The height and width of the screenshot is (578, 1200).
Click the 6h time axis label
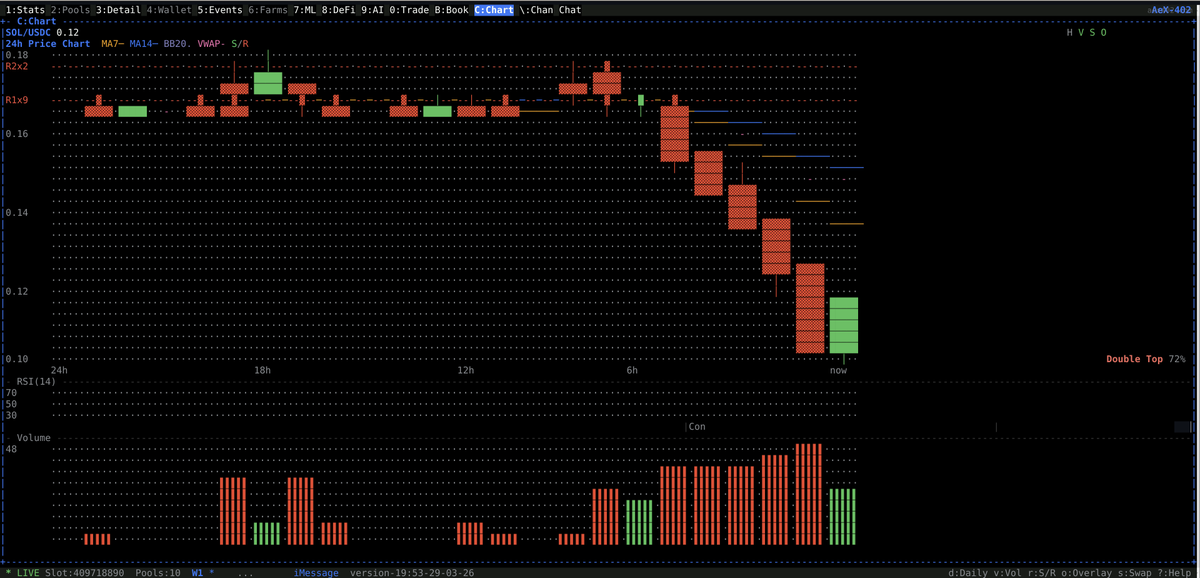pyautogui.click(x=632, y=371)
